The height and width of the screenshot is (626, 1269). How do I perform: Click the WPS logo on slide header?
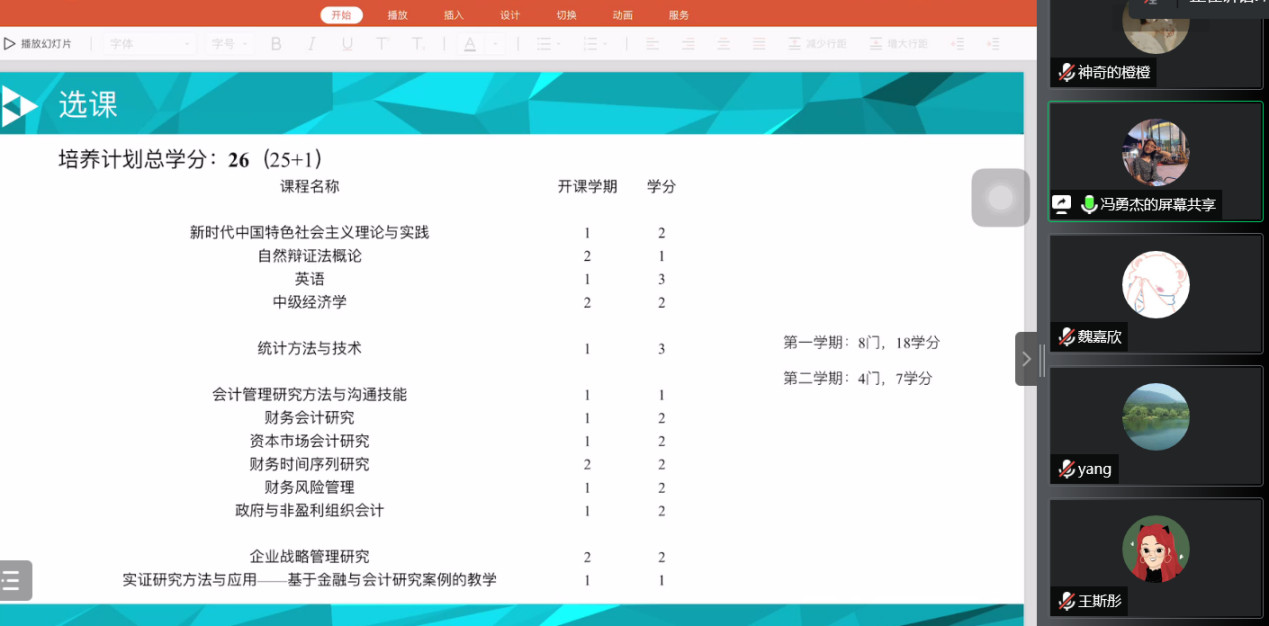click(18, 105)
